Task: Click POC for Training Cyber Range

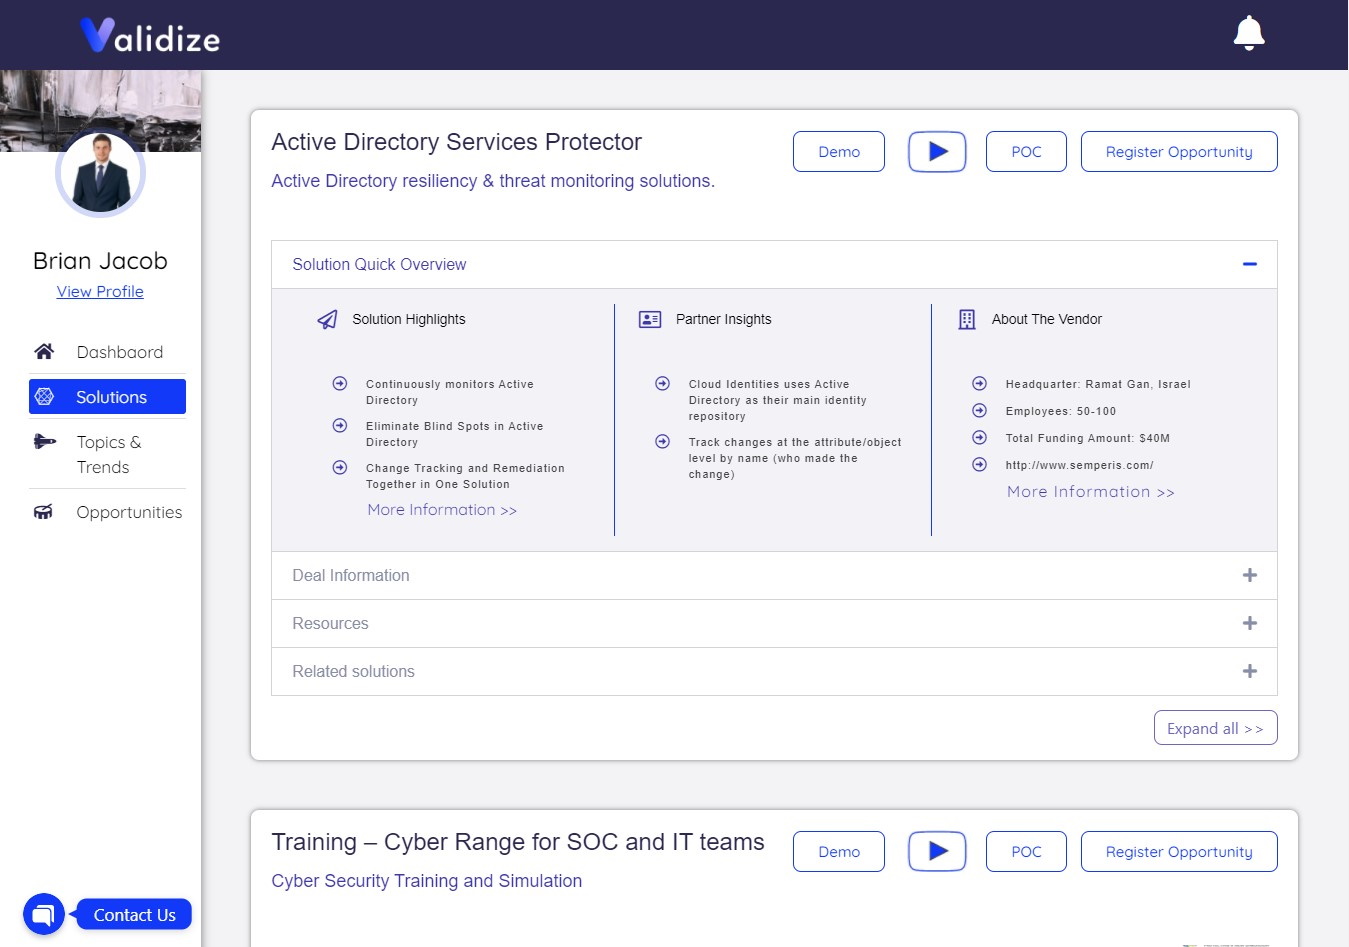Action: 1026,852
